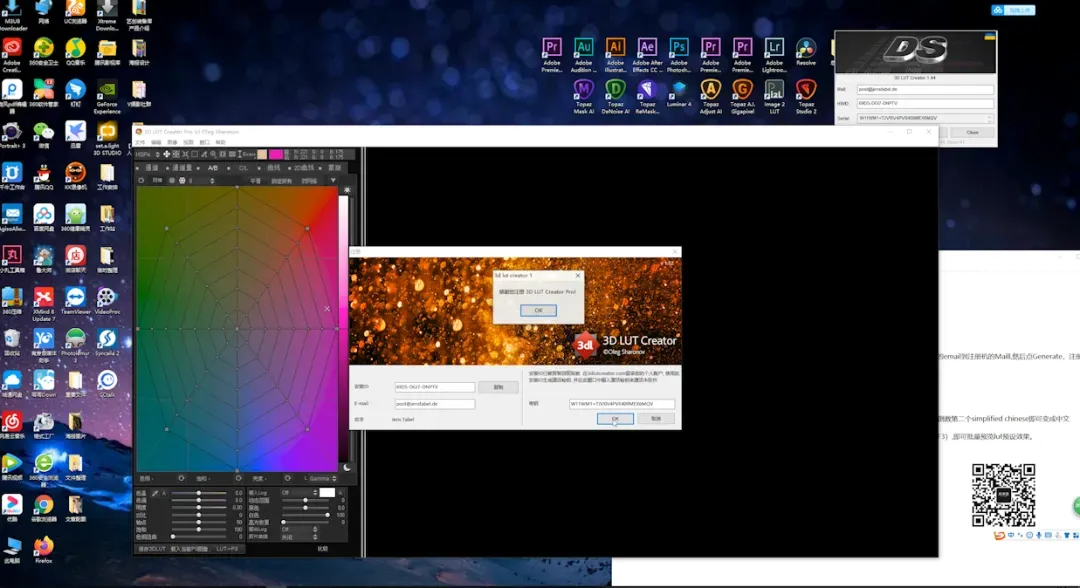Launch the Firefox desktop shortcut

[43, 550]
